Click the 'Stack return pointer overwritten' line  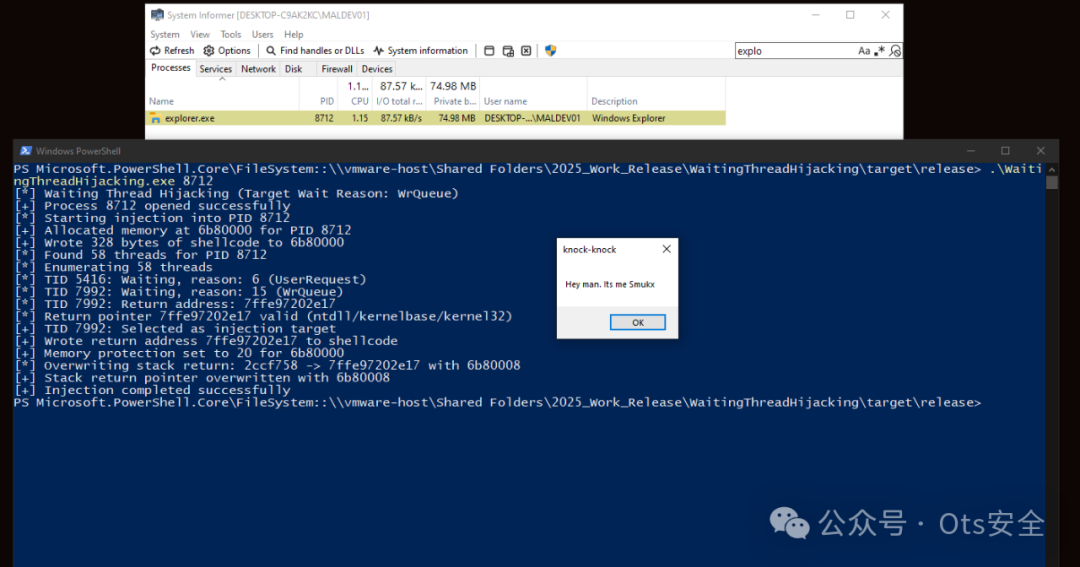[x=202, y=378]
